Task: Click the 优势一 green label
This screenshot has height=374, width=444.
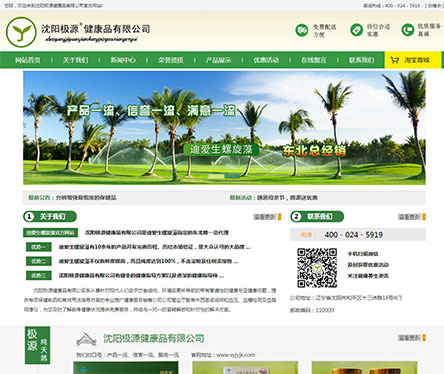Action: tap(39, 247)
